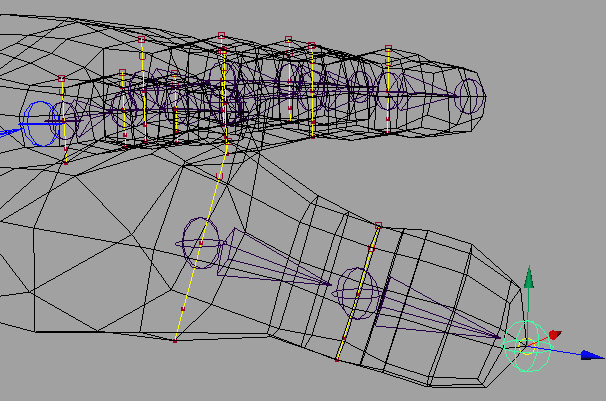Click red square atop the lower finger's yellow line

pos(378,225)
